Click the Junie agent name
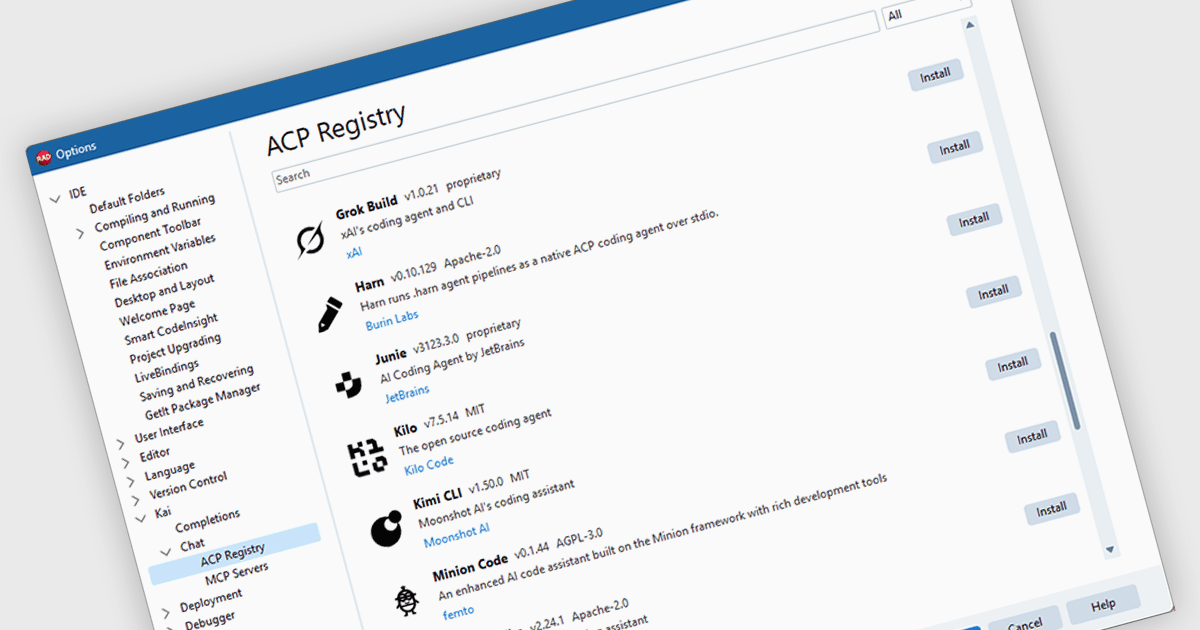Viewport: 1200px width, 630px height. [390, 357]
